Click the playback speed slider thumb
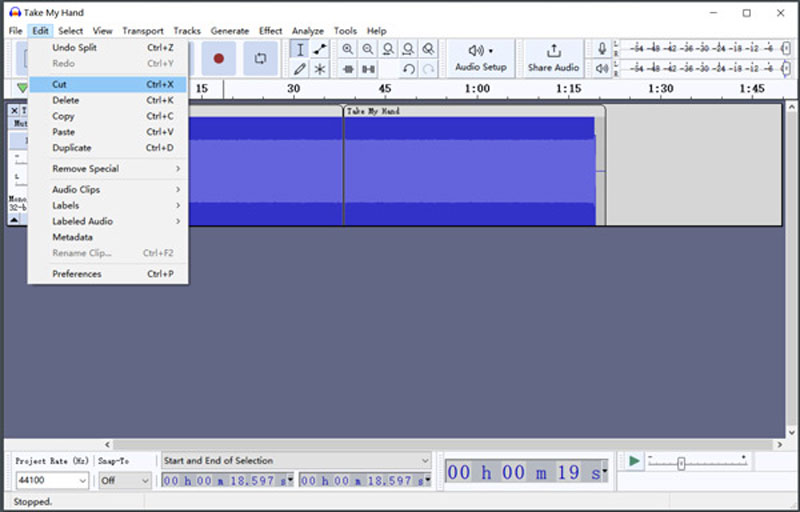The height and width of the screenshot is (512, 800). click(681, 463)
